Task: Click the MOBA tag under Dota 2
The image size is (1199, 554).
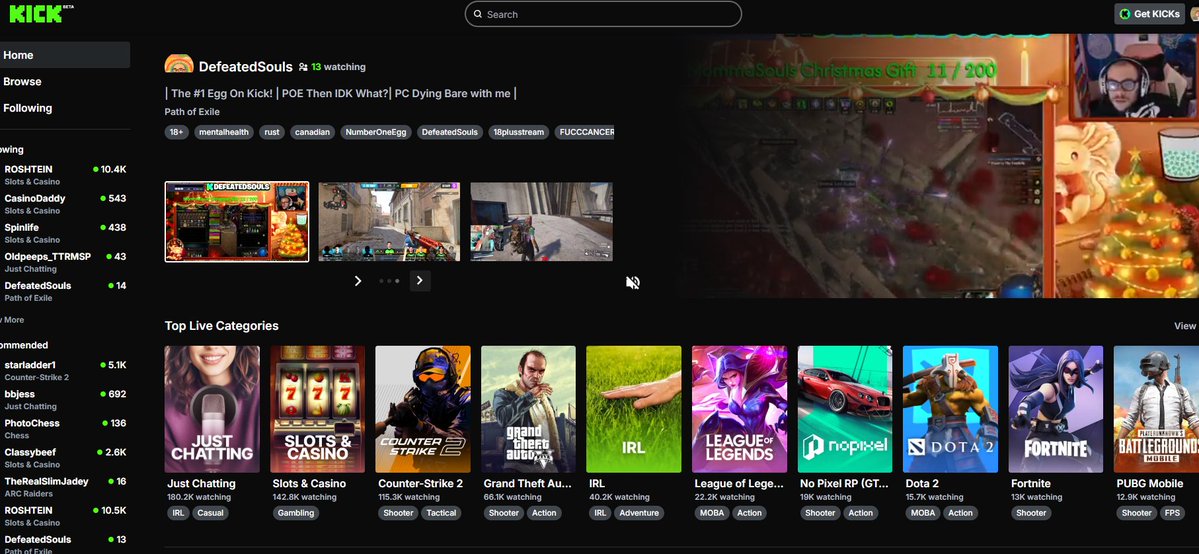Action: [x=921, y=513]
